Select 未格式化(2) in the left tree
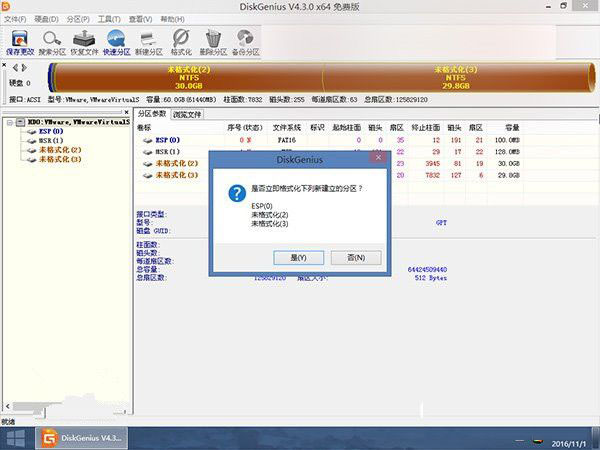 click(x=60, y=150)
